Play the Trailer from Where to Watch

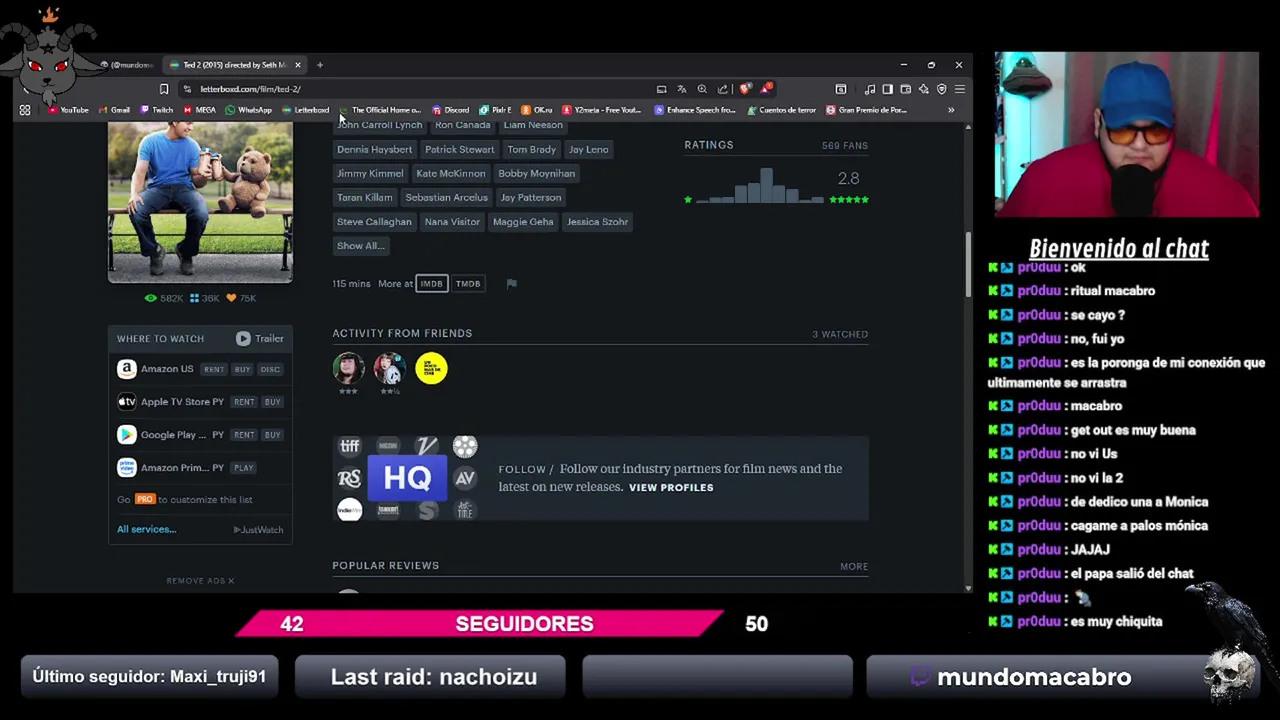click(260, 339)
